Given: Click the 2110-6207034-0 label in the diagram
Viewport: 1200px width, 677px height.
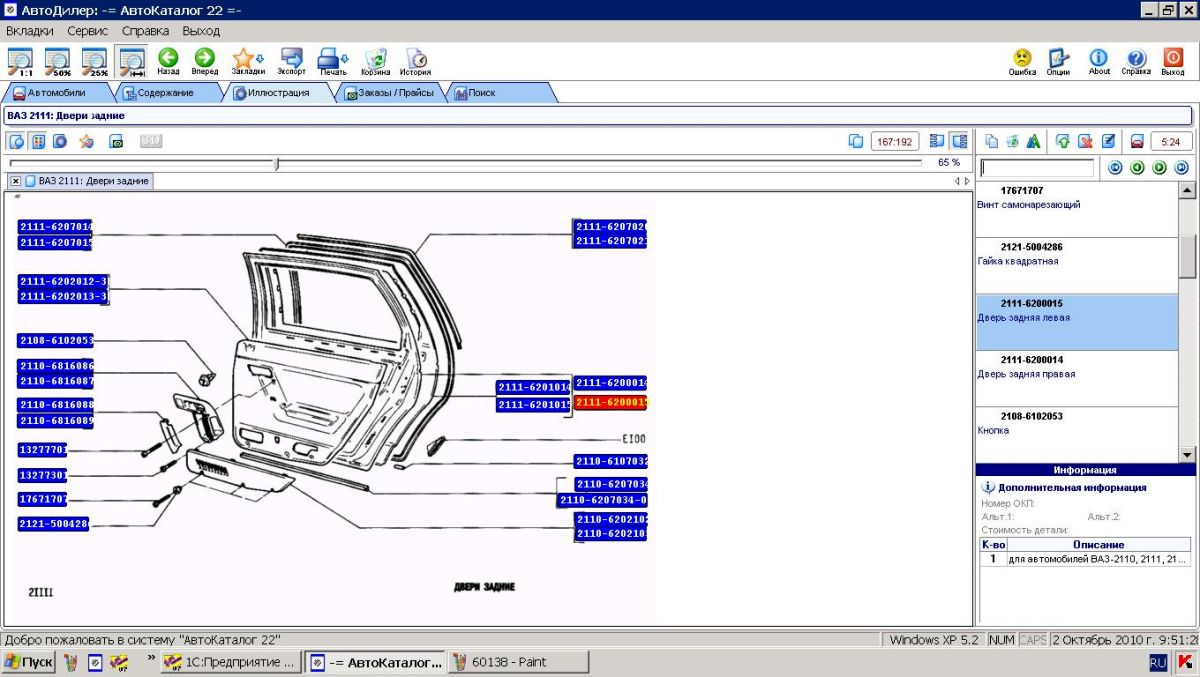Looking at the screenshot, I should tap(602, 500).
